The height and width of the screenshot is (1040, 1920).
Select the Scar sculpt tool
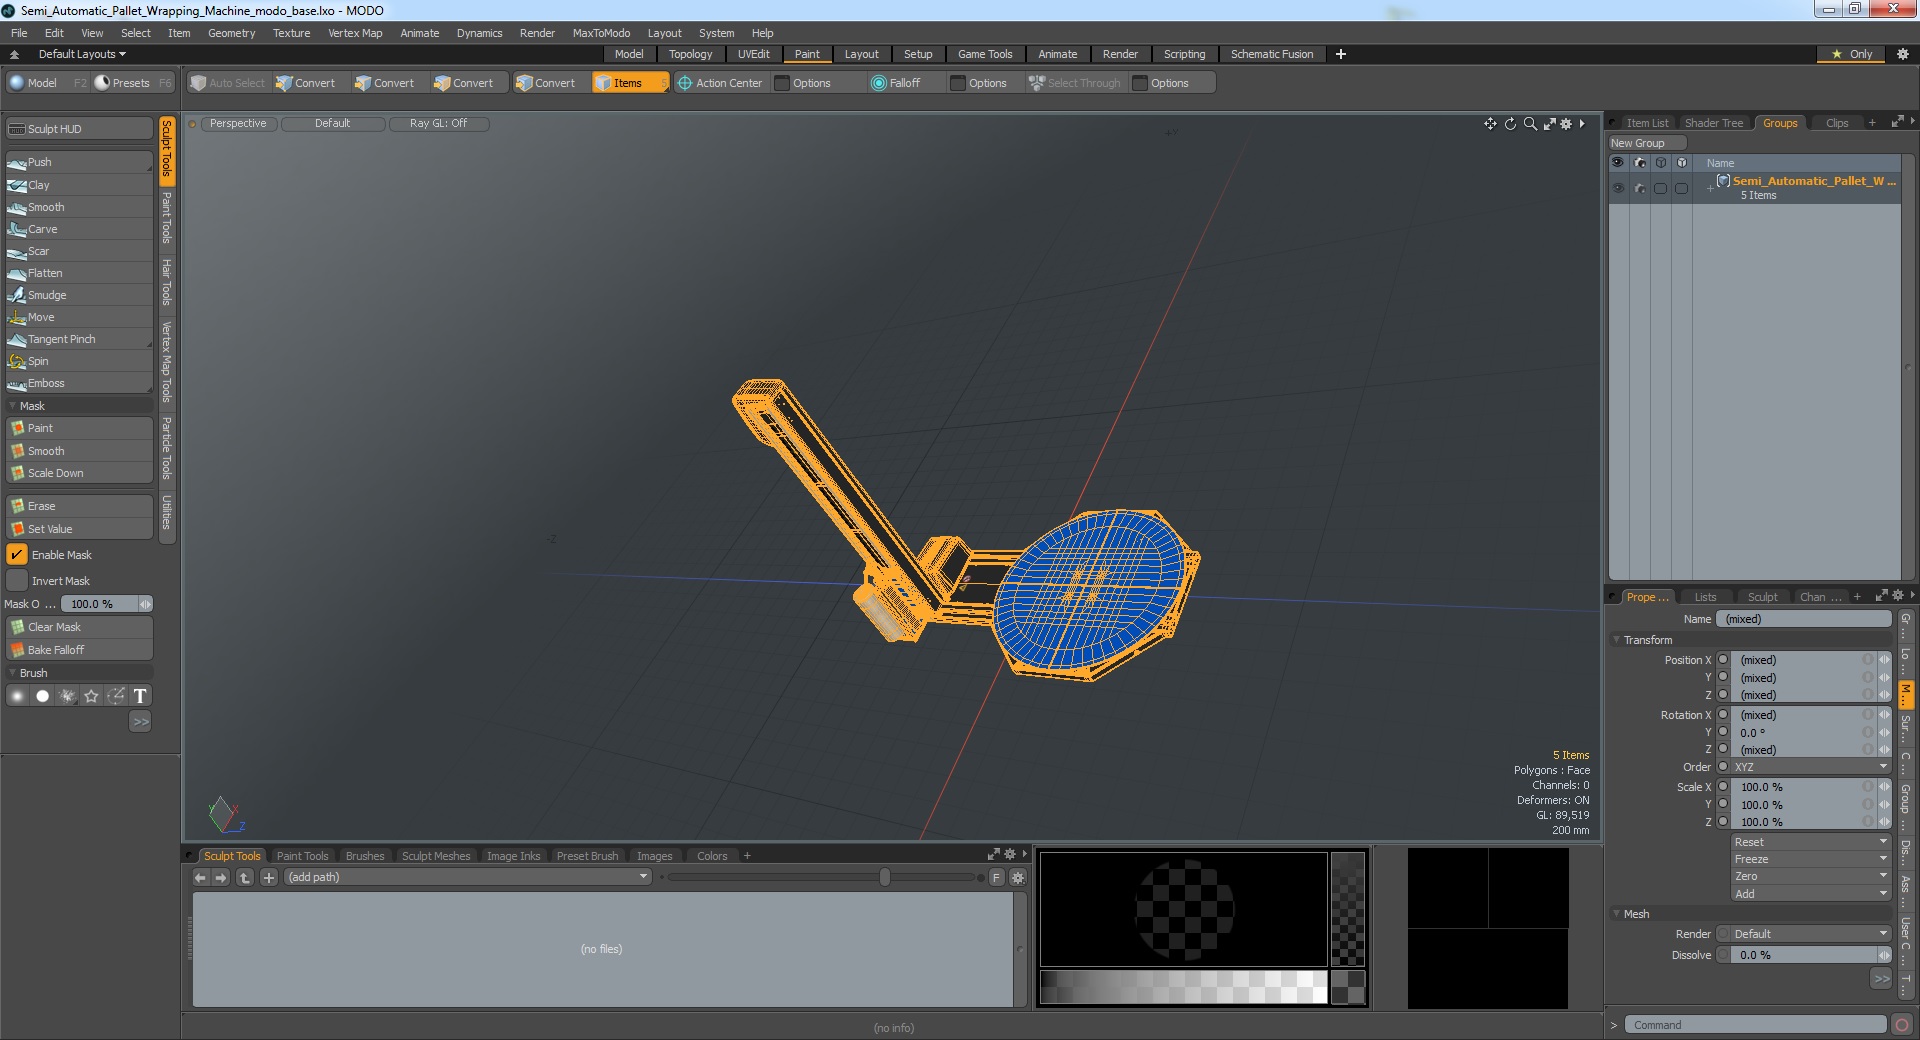pos(78,251)
